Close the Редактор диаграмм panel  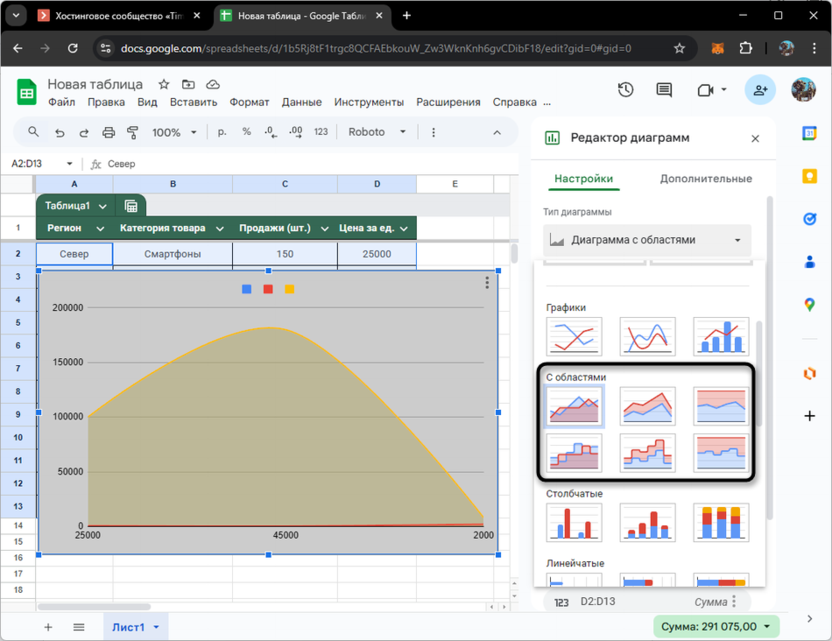point(755,139)
